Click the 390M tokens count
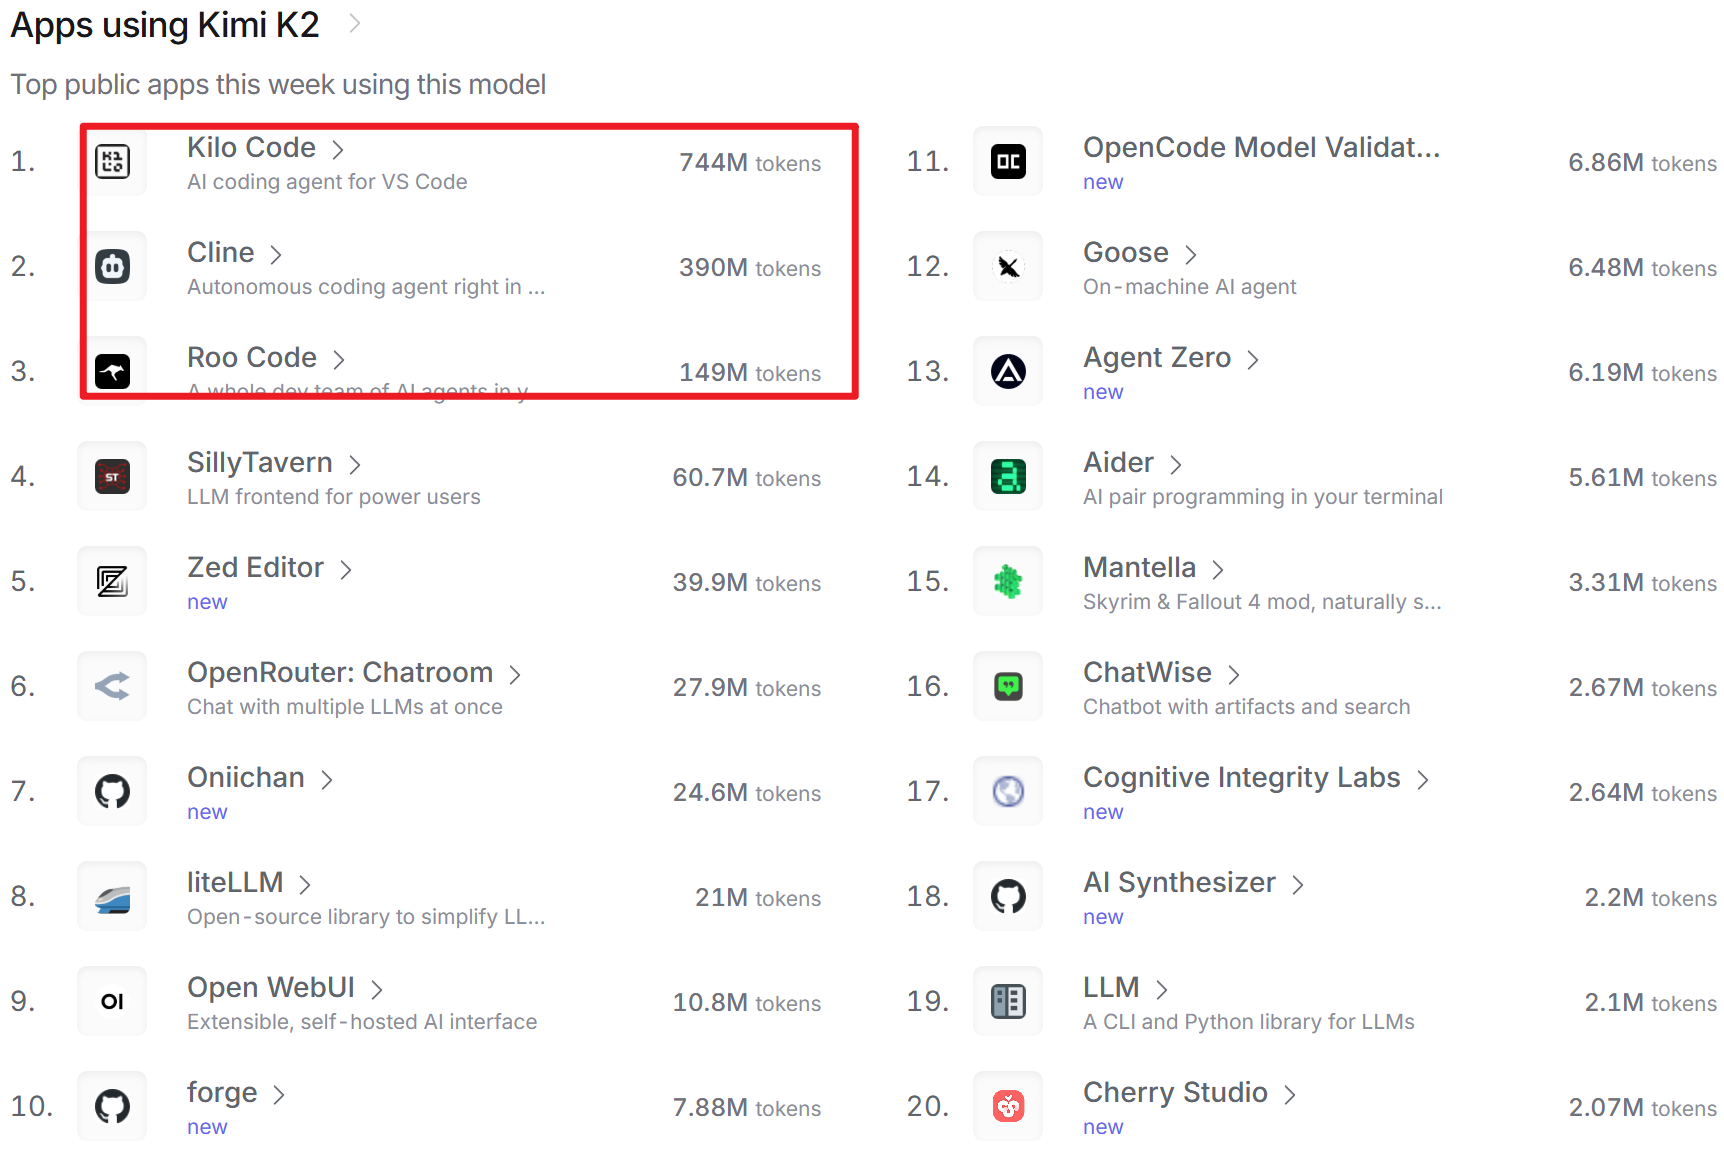 click(750, 267)
